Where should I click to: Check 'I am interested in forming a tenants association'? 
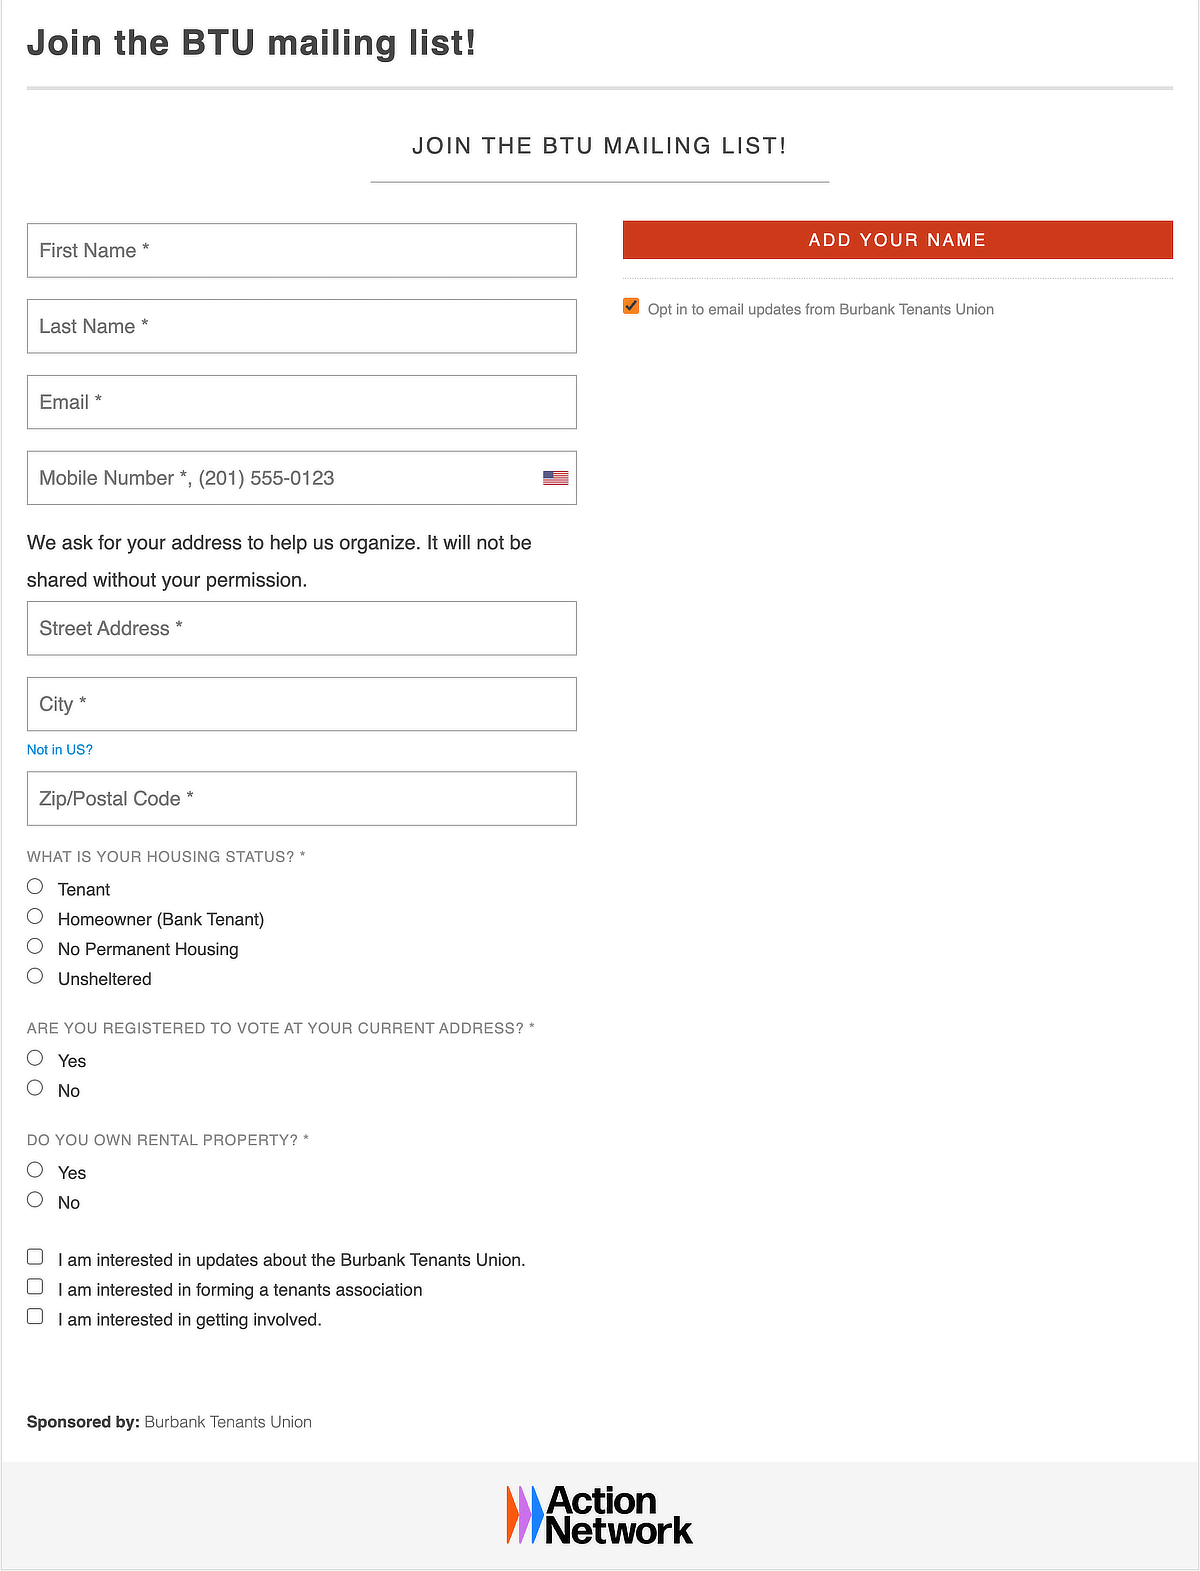pos(35,1286)
